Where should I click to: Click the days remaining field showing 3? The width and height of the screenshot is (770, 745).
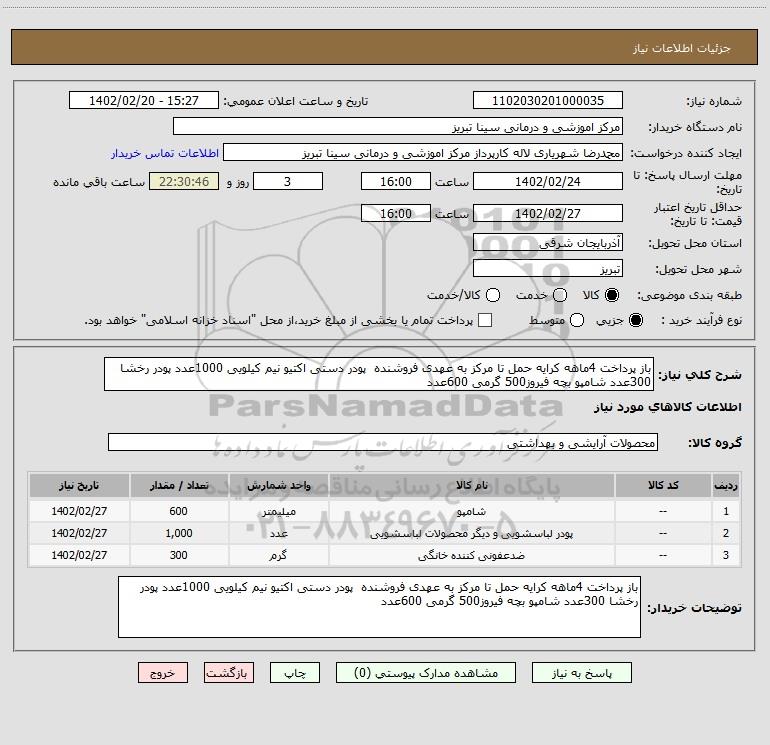[288, 181]
